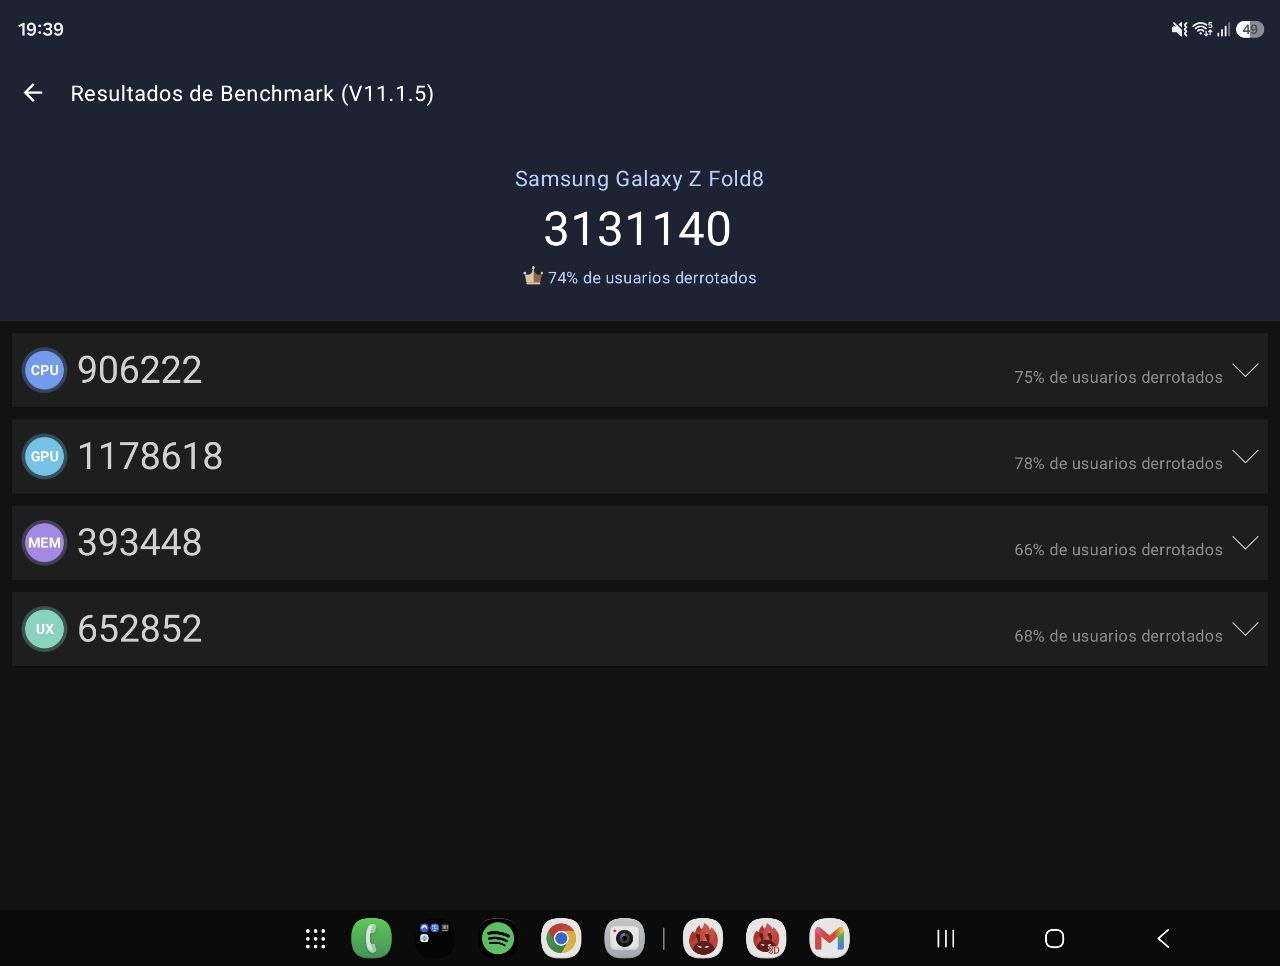This screenshot has width=1280, height=966.
Task: Tap the GPU badge icon
Action: click(44, 456)
